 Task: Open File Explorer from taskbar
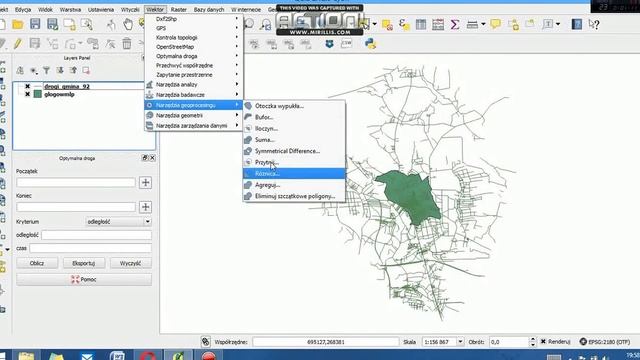point(26,356)
